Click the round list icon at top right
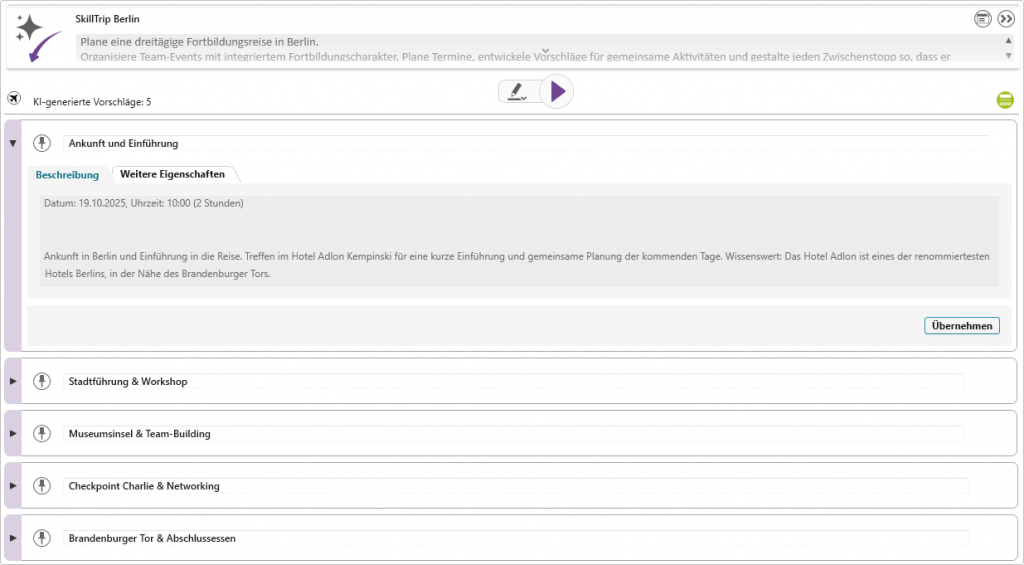This screenshot has height=565, width=1024. (983, 18)
